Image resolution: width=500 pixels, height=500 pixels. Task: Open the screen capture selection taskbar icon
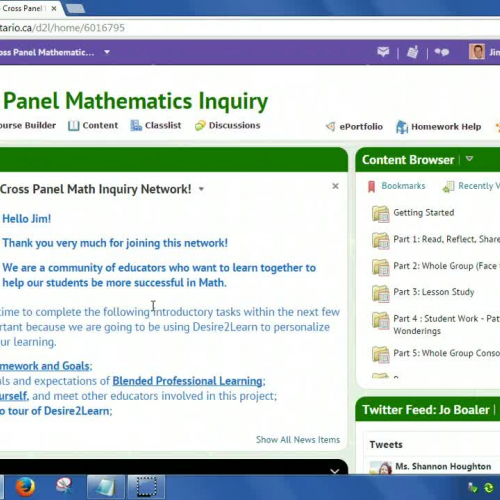coord(146,487)
